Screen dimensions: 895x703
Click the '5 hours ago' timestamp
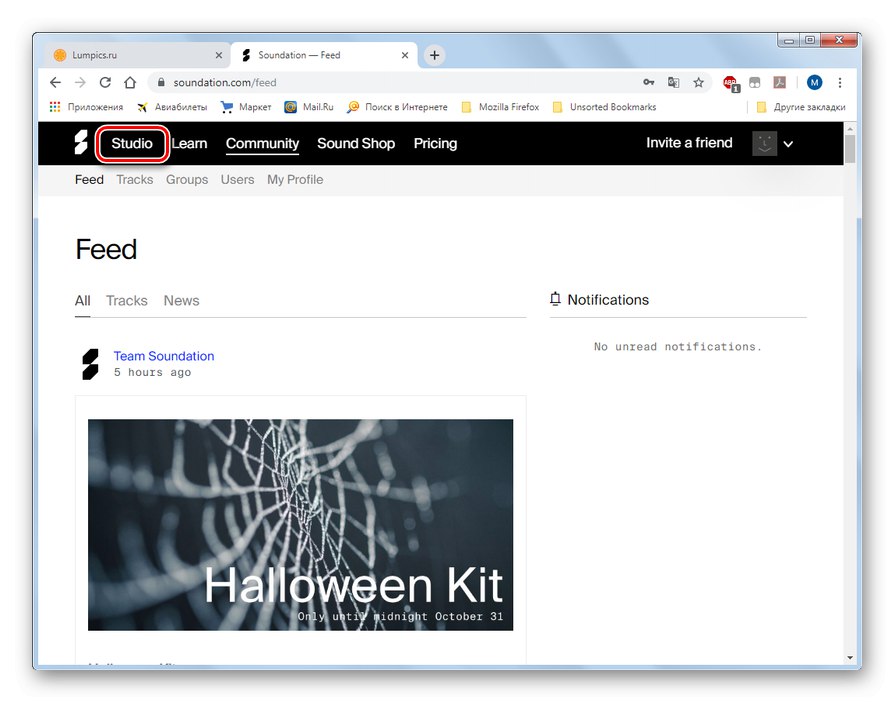pyautogui.click(x=152, y=373)
